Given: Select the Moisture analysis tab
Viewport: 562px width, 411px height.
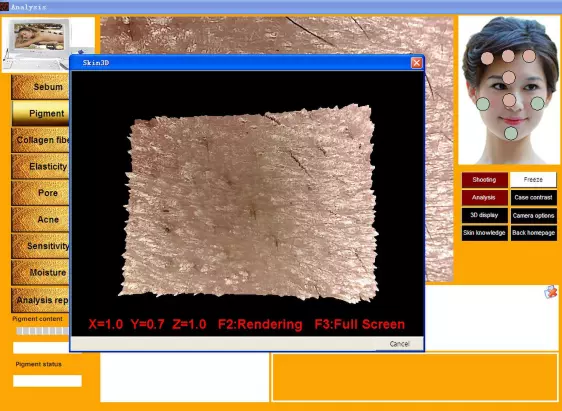Looking at the screenshot, I should [40, 272].
